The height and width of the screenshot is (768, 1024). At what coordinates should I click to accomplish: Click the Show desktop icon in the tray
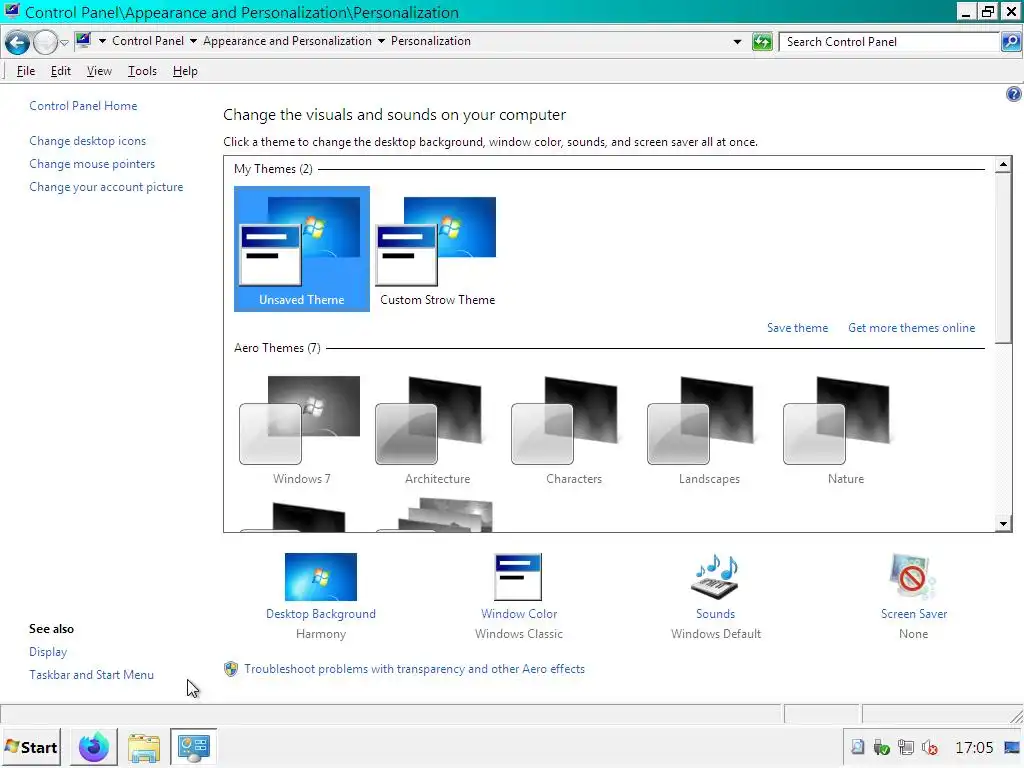click(x=1012, y=747)
